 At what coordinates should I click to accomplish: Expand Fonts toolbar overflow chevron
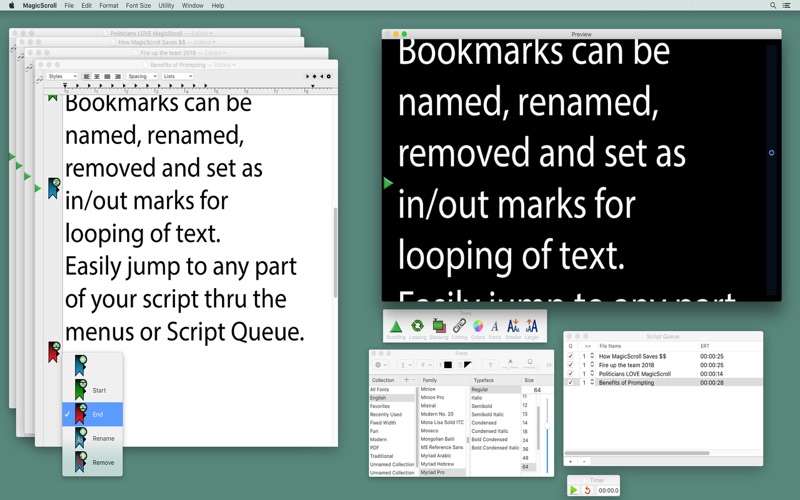[549, 365]
